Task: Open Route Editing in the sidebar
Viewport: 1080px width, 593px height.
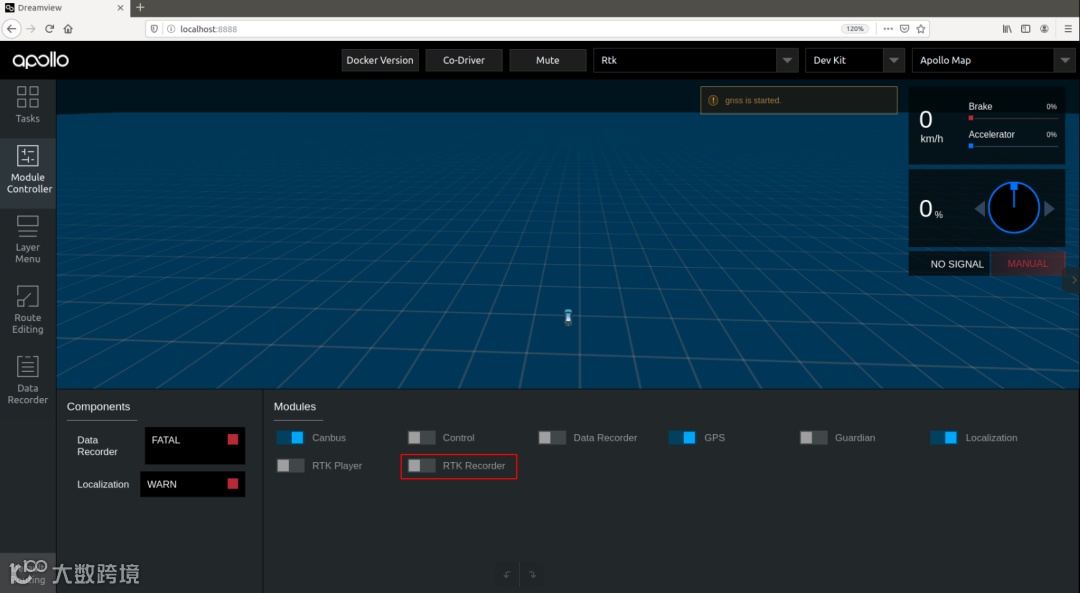Action: pos(28,310)
